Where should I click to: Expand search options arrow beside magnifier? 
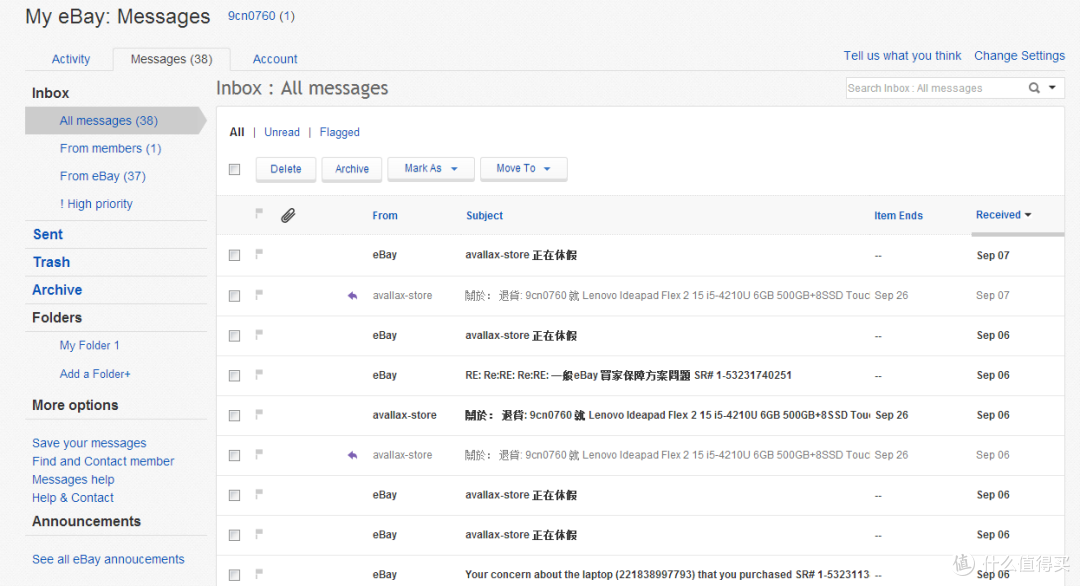click(x=1052, y=87)
